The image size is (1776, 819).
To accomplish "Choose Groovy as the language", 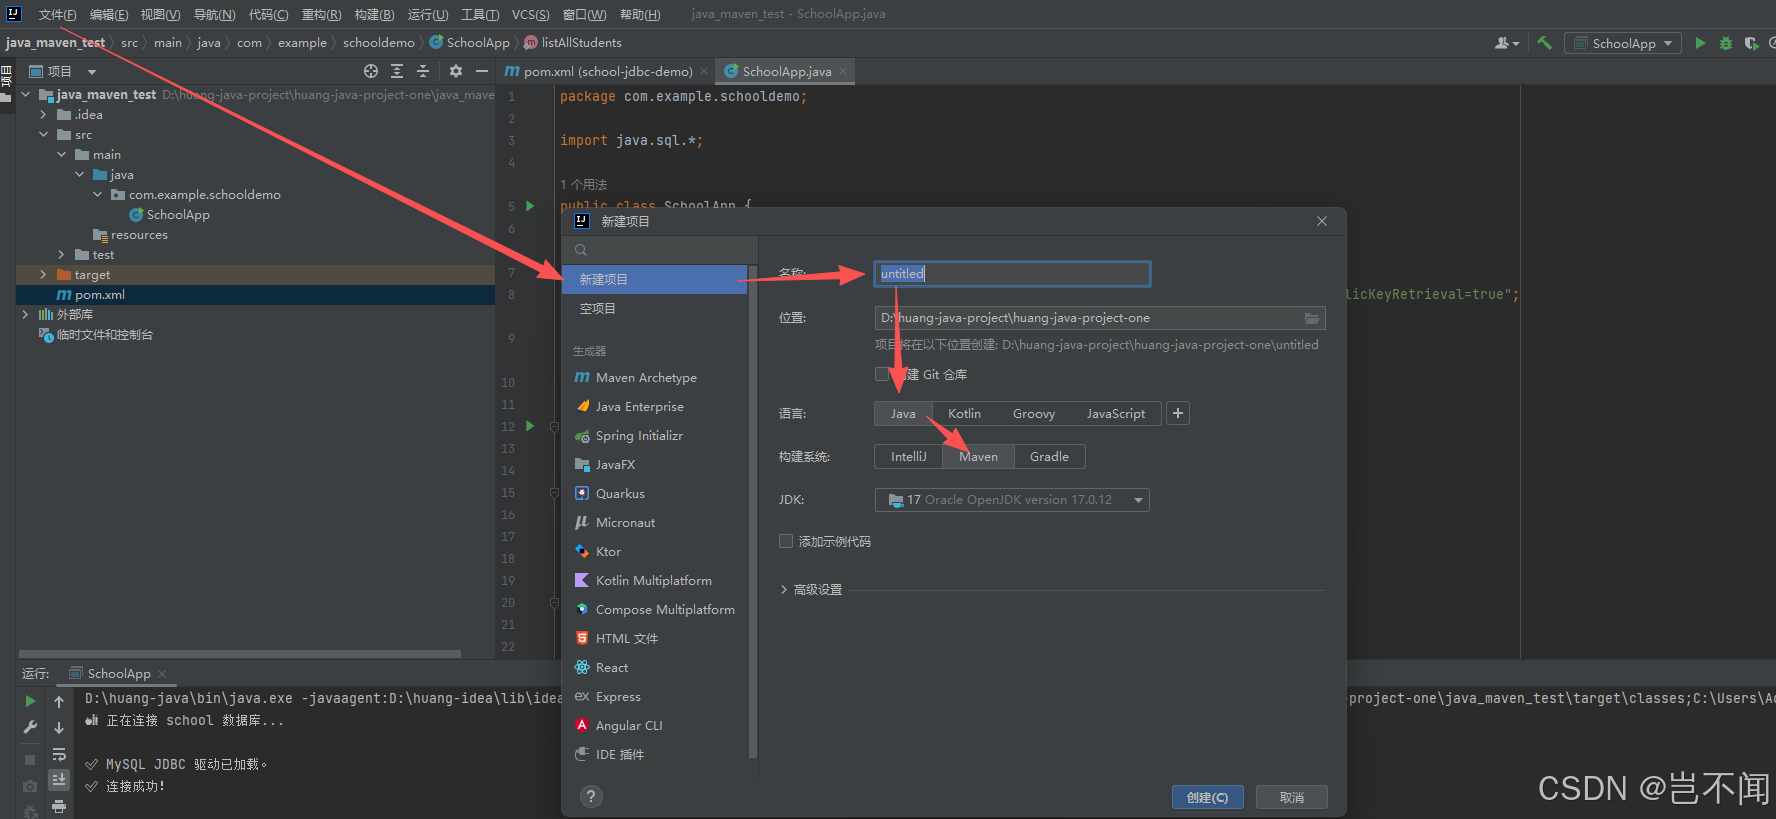I will [1033, 413].
